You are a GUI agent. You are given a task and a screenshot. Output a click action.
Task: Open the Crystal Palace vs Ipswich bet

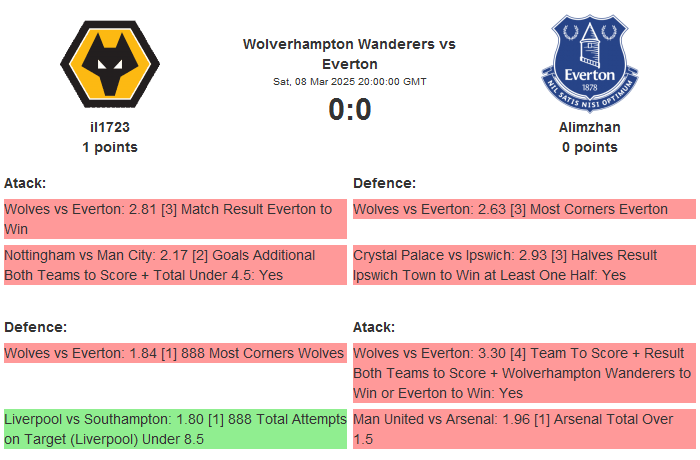click(x=523, y=265)
